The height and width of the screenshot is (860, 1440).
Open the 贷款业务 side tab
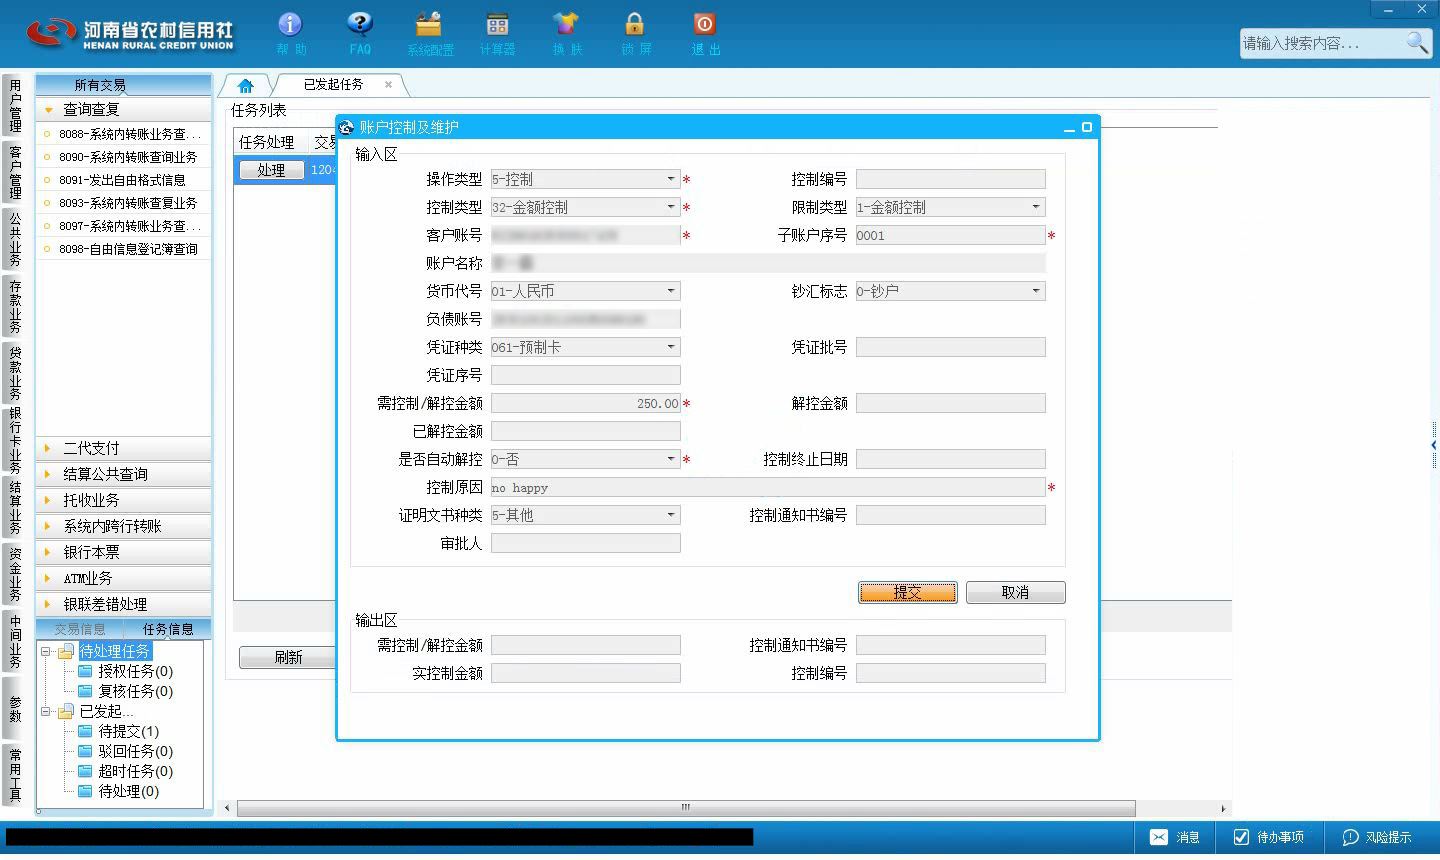[x=15, y=373]
